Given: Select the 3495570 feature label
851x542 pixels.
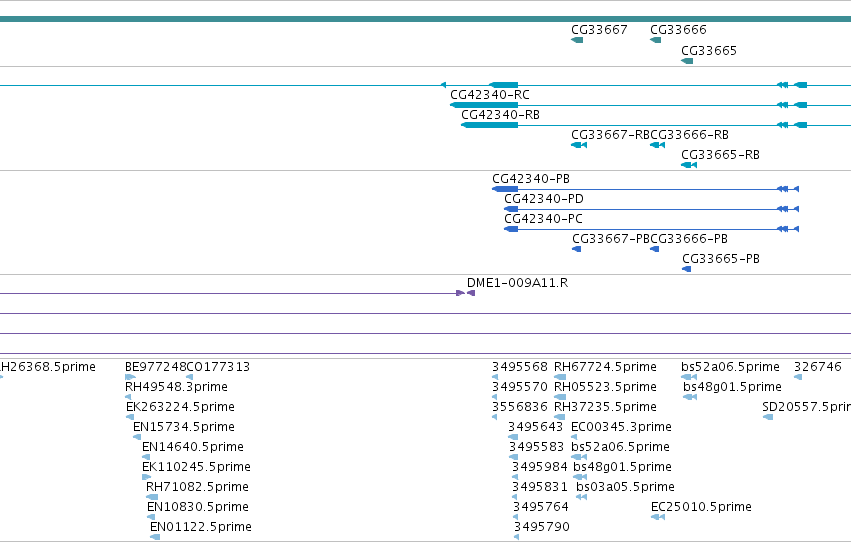Looking at the screenshot, I should (520, 387).
